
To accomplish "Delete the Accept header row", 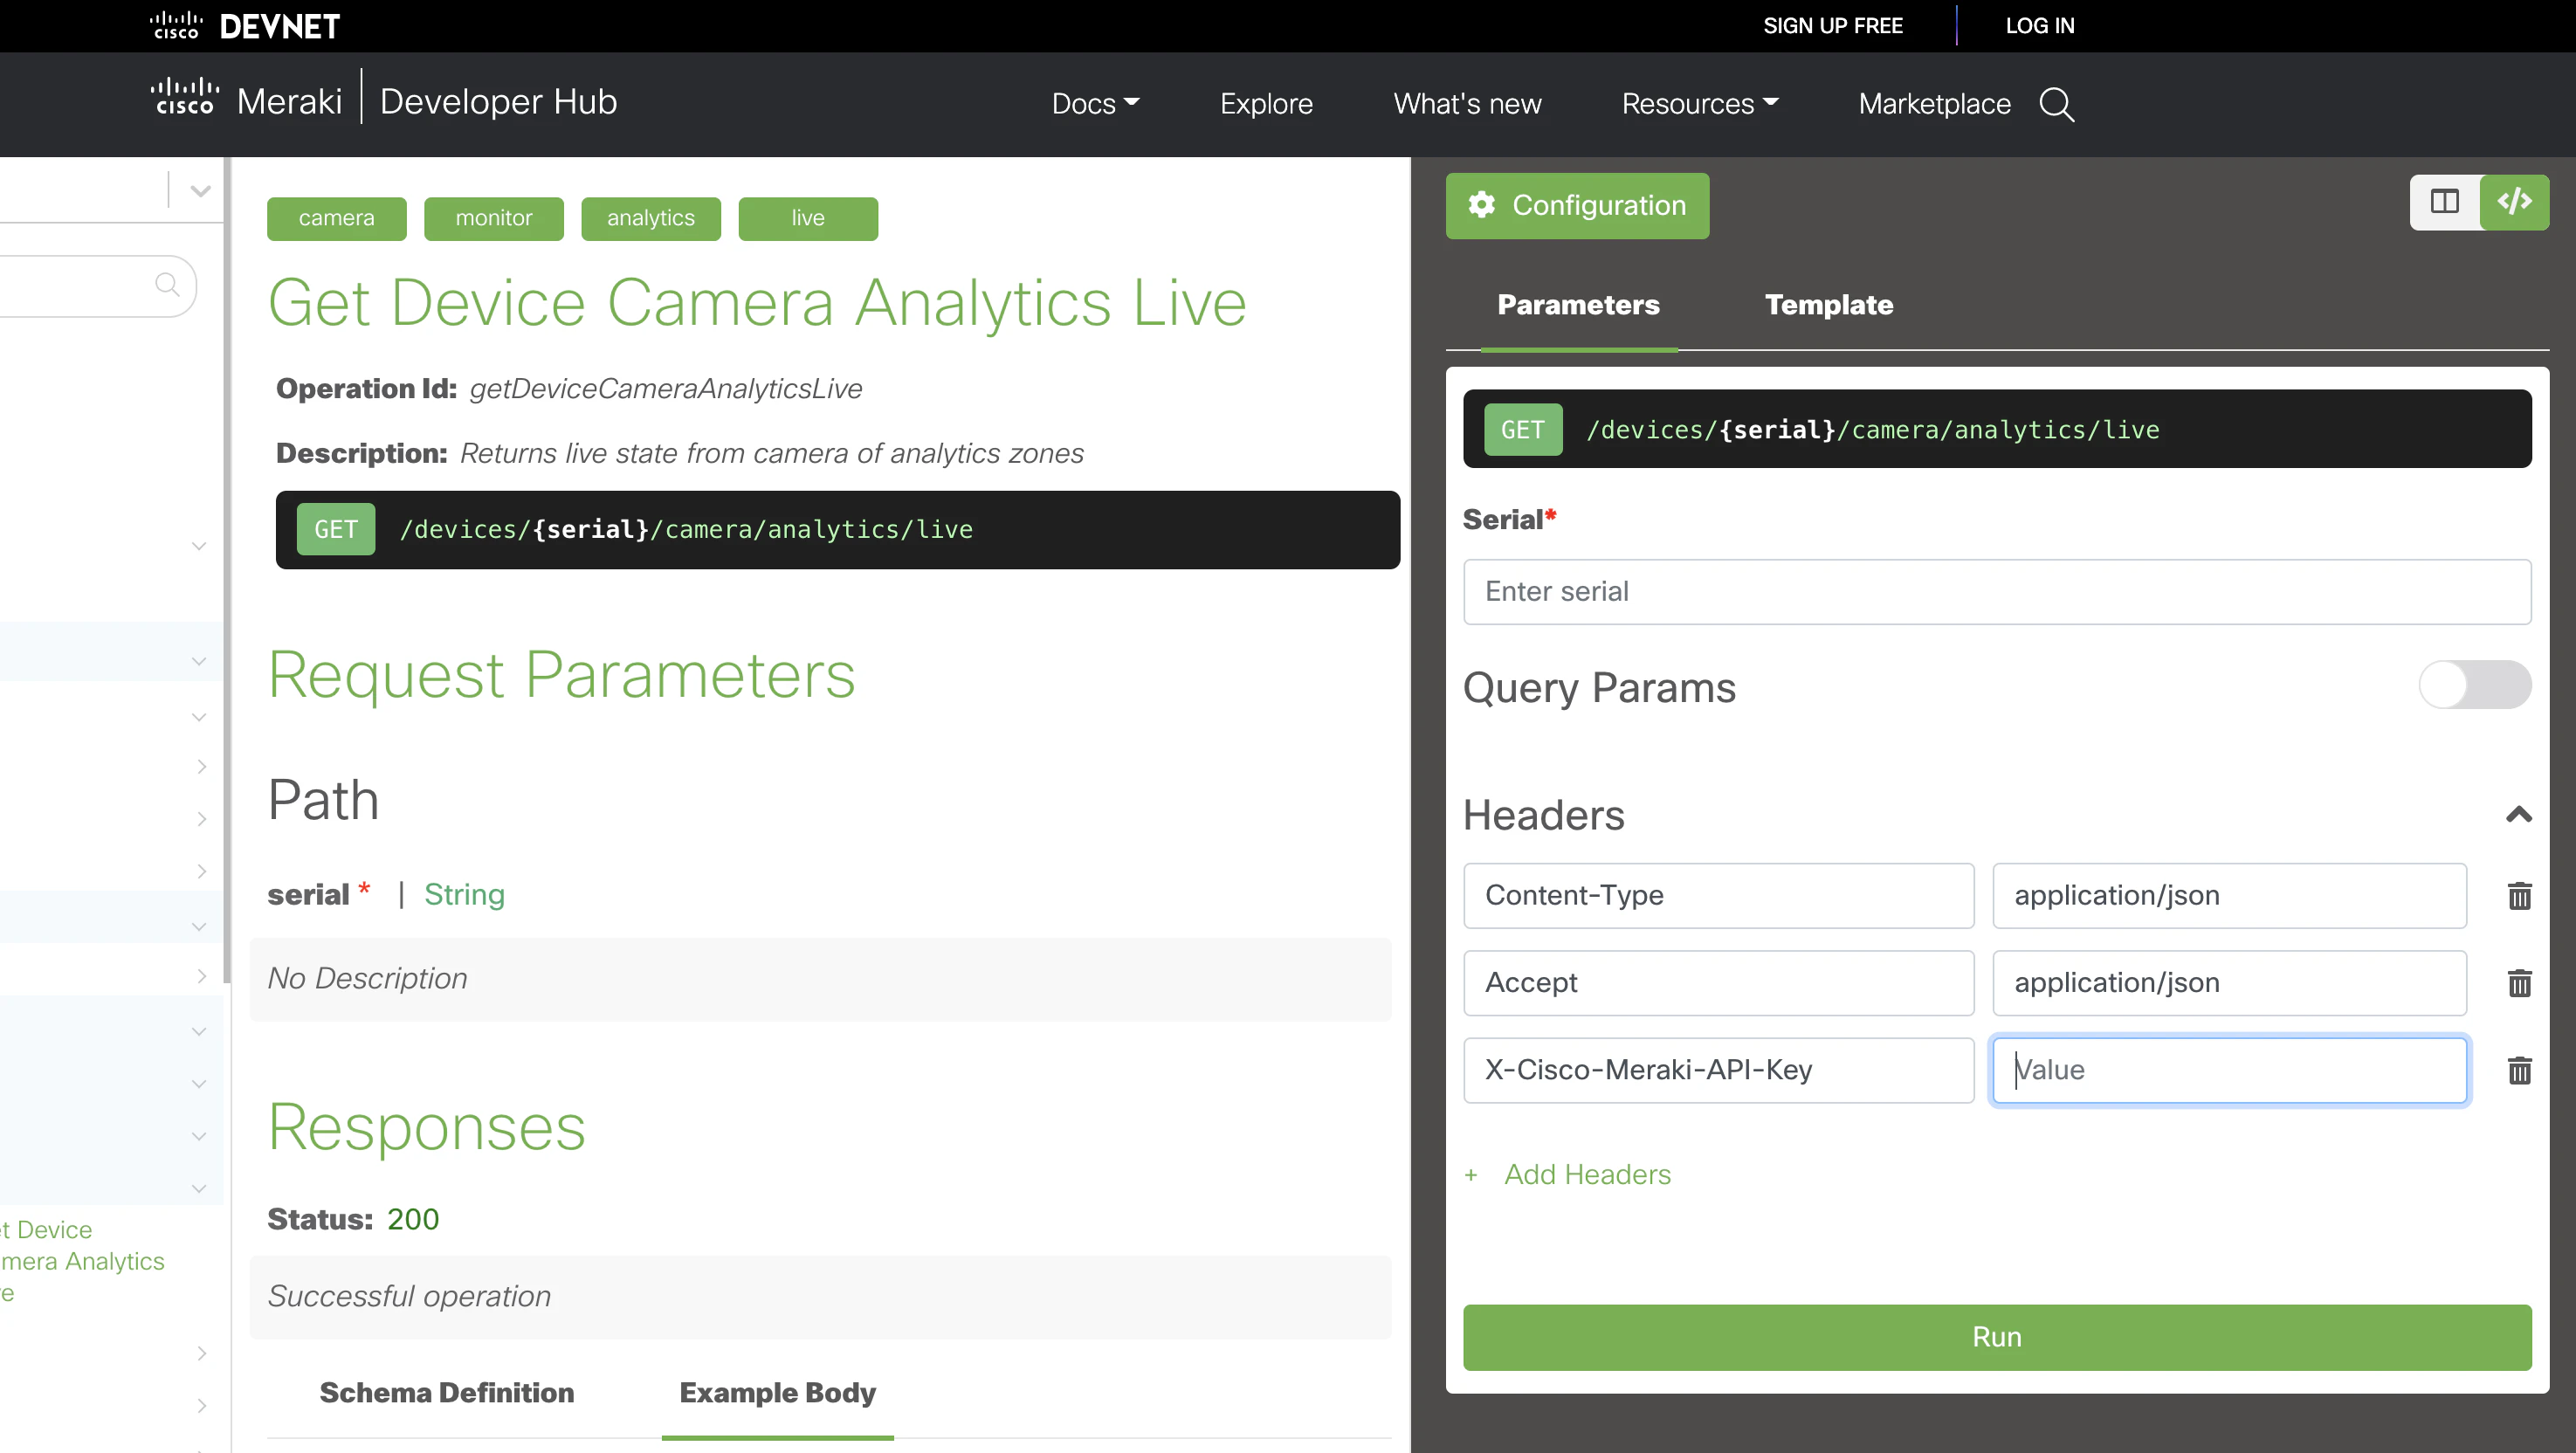I will (2519, 982).
